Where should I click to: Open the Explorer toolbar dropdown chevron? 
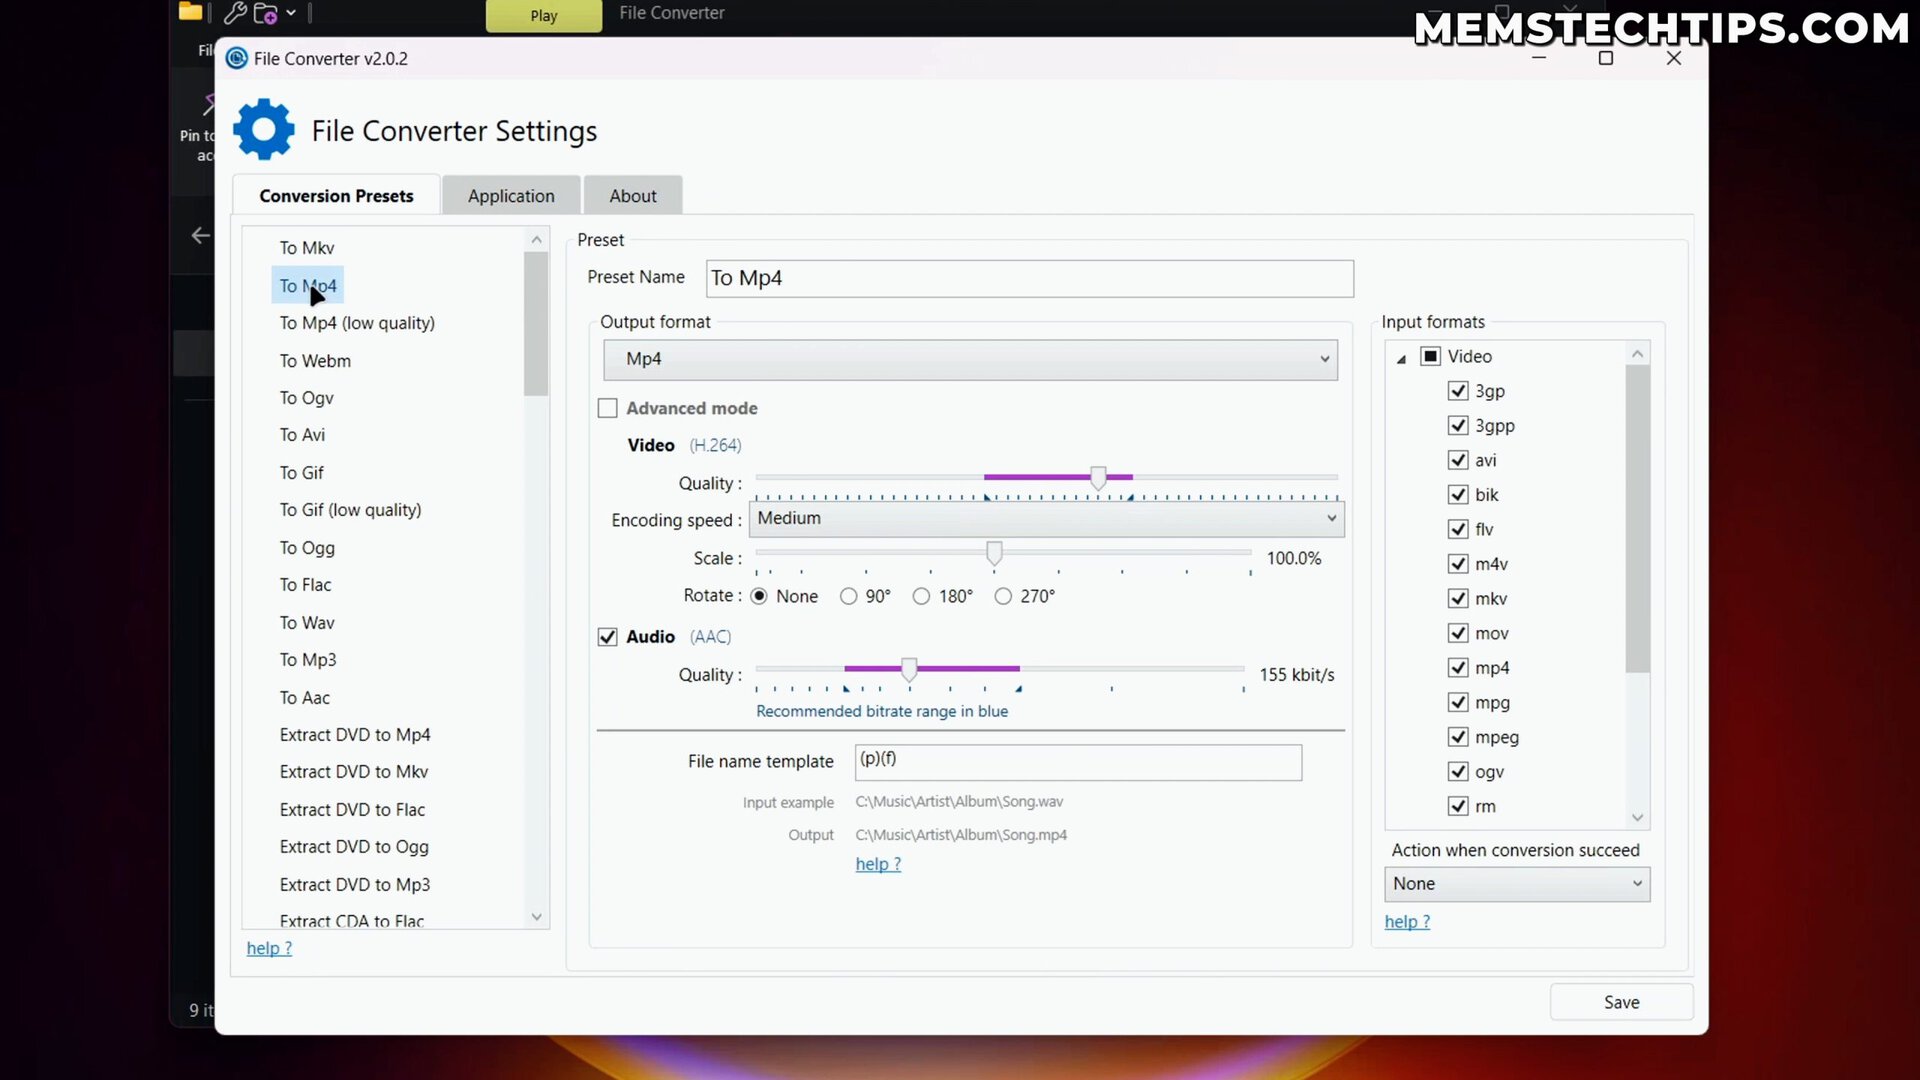(x=290, y=13)
